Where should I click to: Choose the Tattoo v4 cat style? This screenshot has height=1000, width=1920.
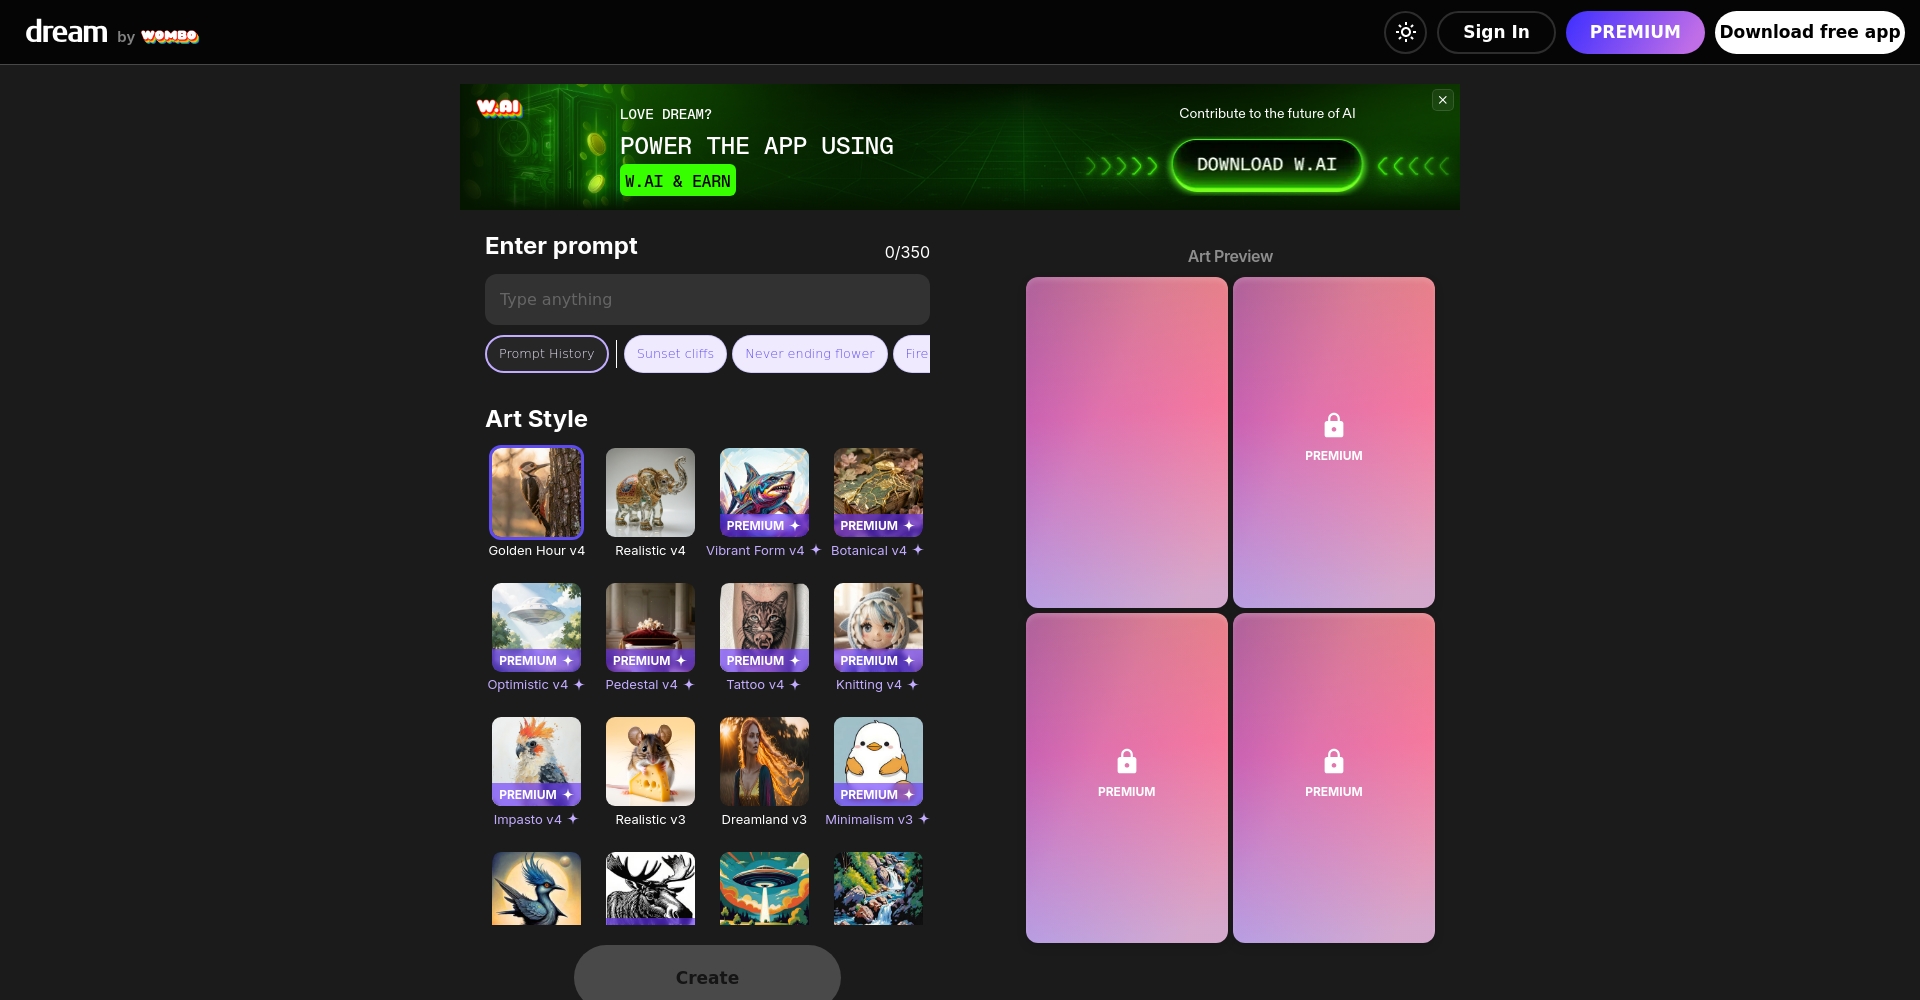coord(764,627)
